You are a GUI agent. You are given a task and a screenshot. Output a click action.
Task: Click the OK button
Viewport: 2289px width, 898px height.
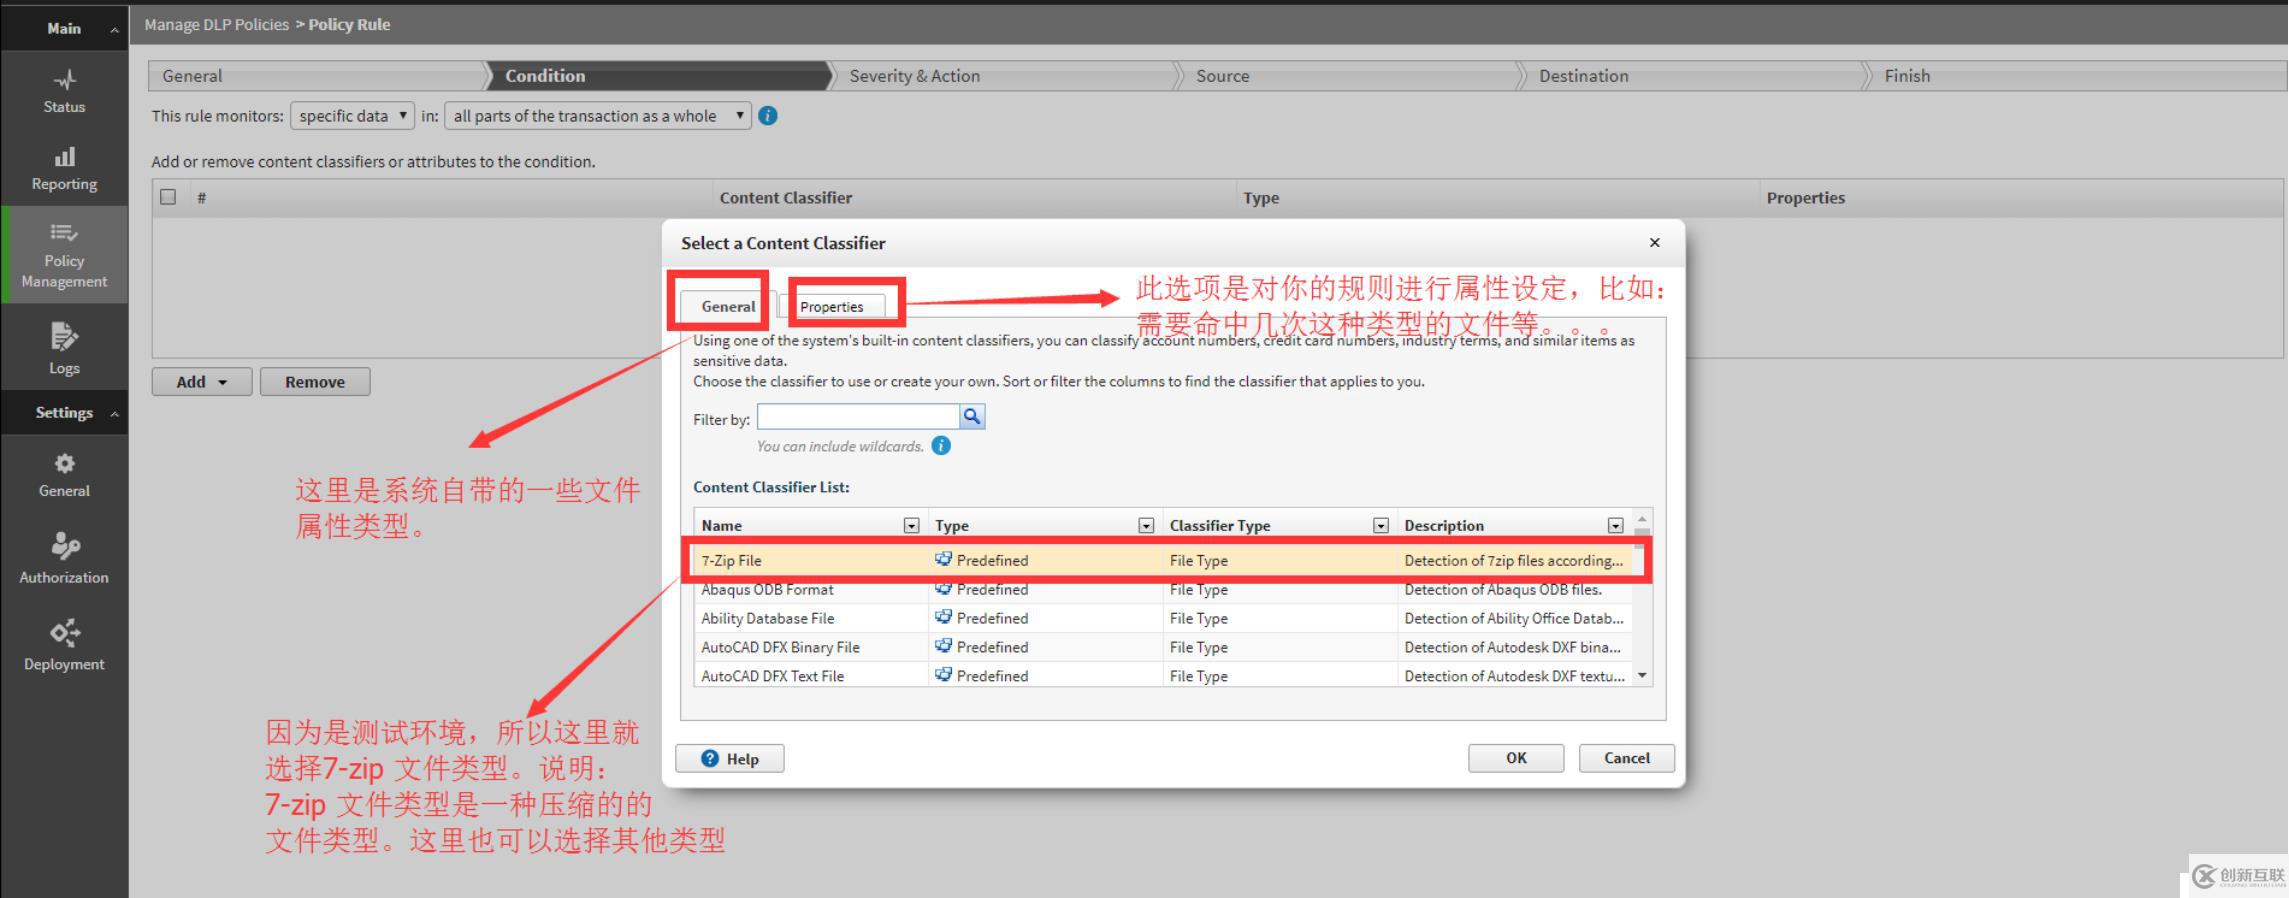tap(1516, 758)
